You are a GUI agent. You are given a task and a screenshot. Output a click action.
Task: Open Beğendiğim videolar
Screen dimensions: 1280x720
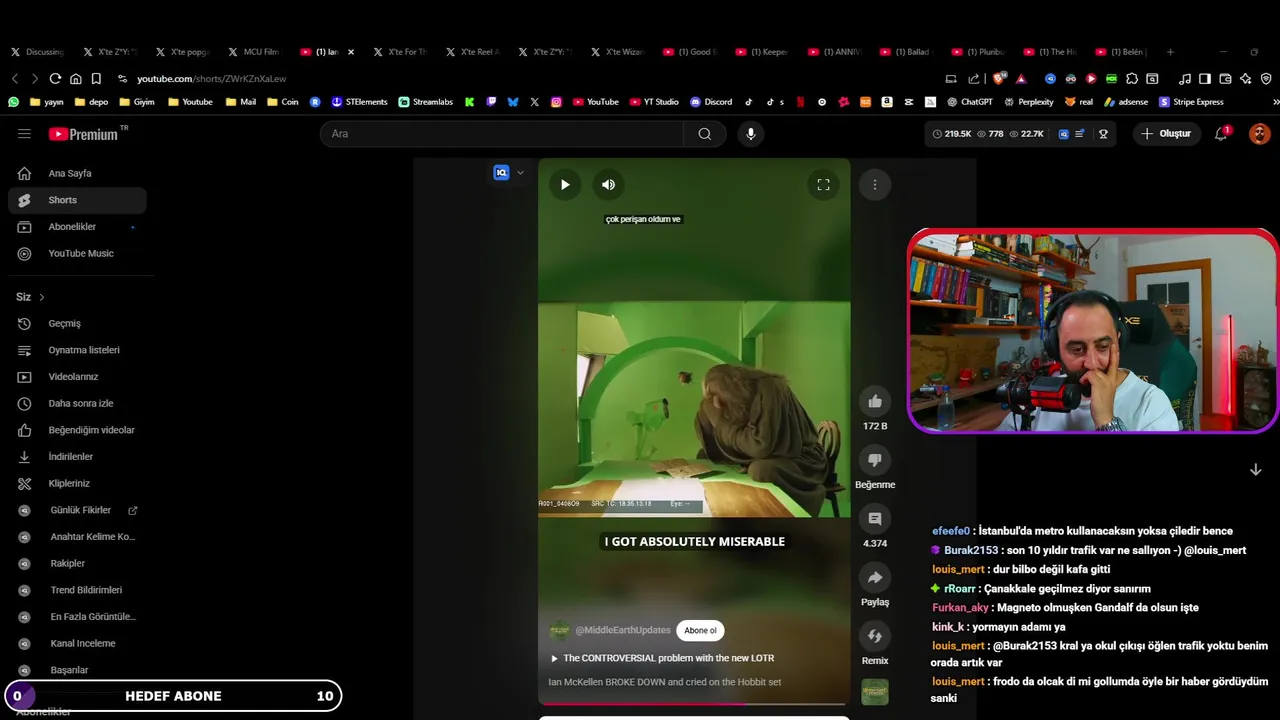click(x=77, y=430)
